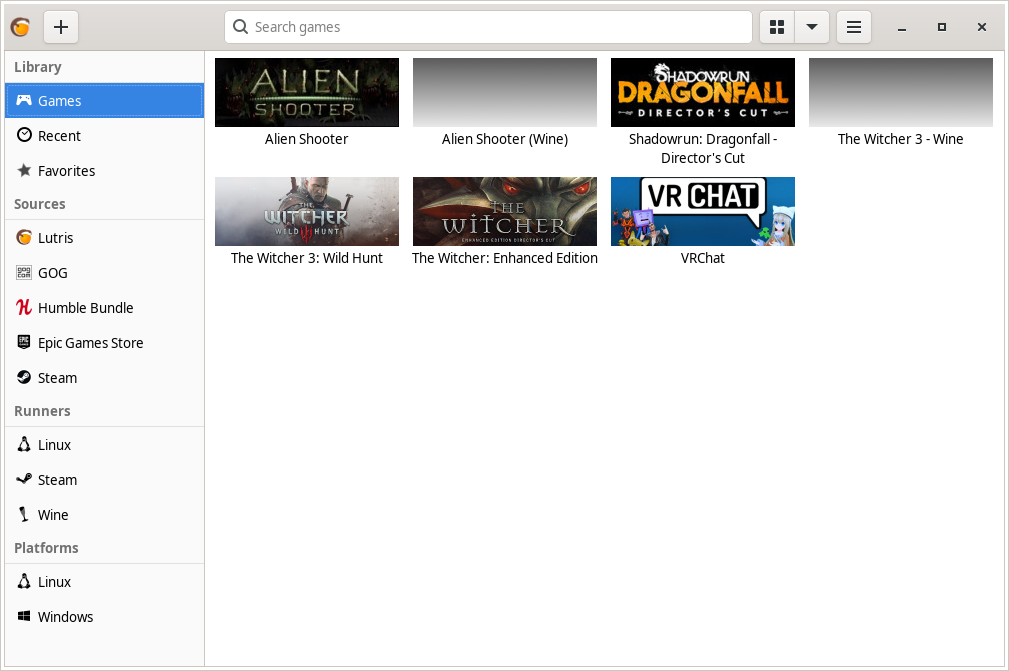
Task: Open the hamburger main menu
Action: coord(854,27)
